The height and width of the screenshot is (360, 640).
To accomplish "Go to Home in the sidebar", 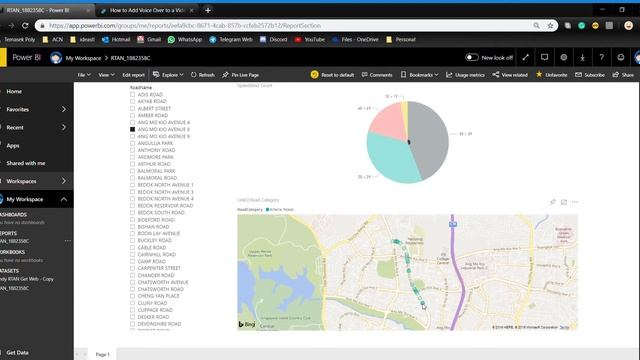I will click(14, 91).
